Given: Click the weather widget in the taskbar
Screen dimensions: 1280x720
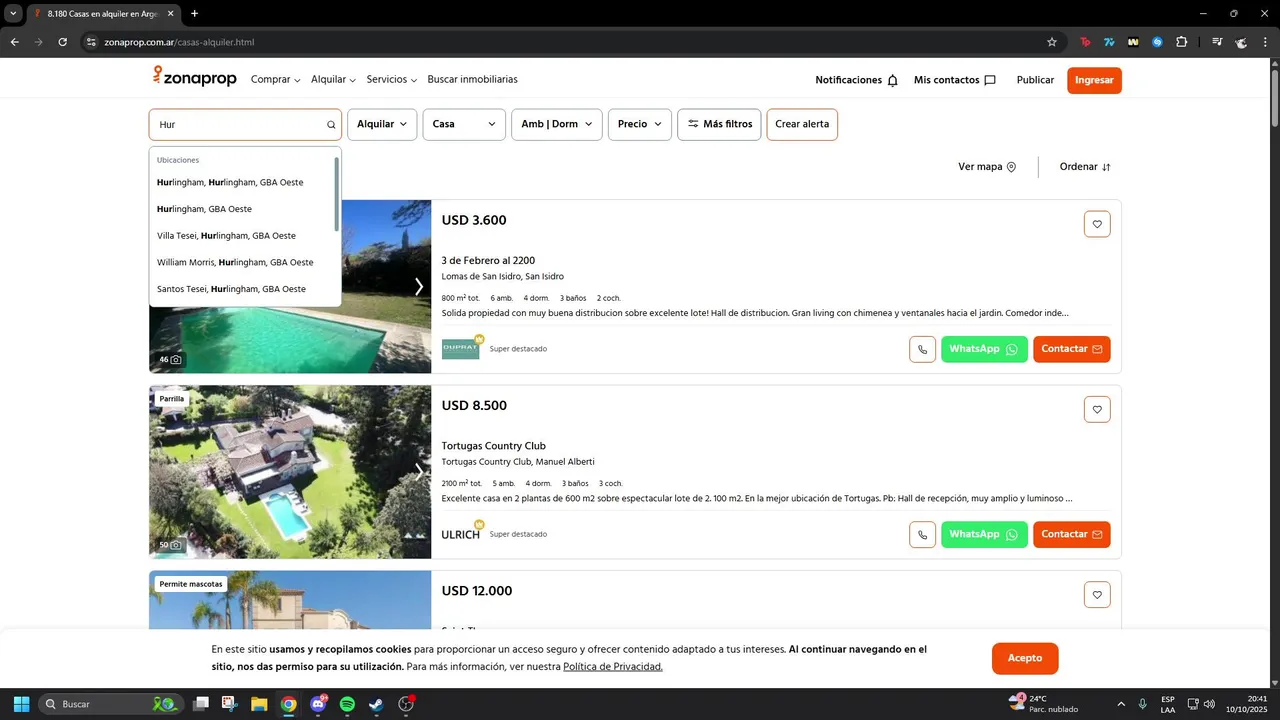Looking at the screenshot, I should pos(1043,704).
